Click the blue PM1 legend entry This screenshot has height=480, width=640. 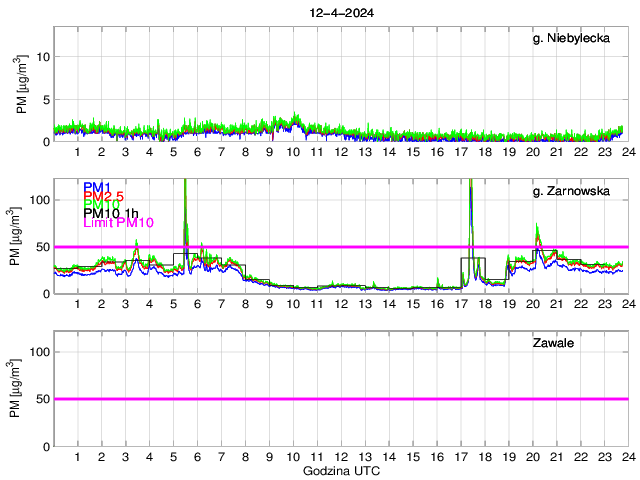click(97, 187)
